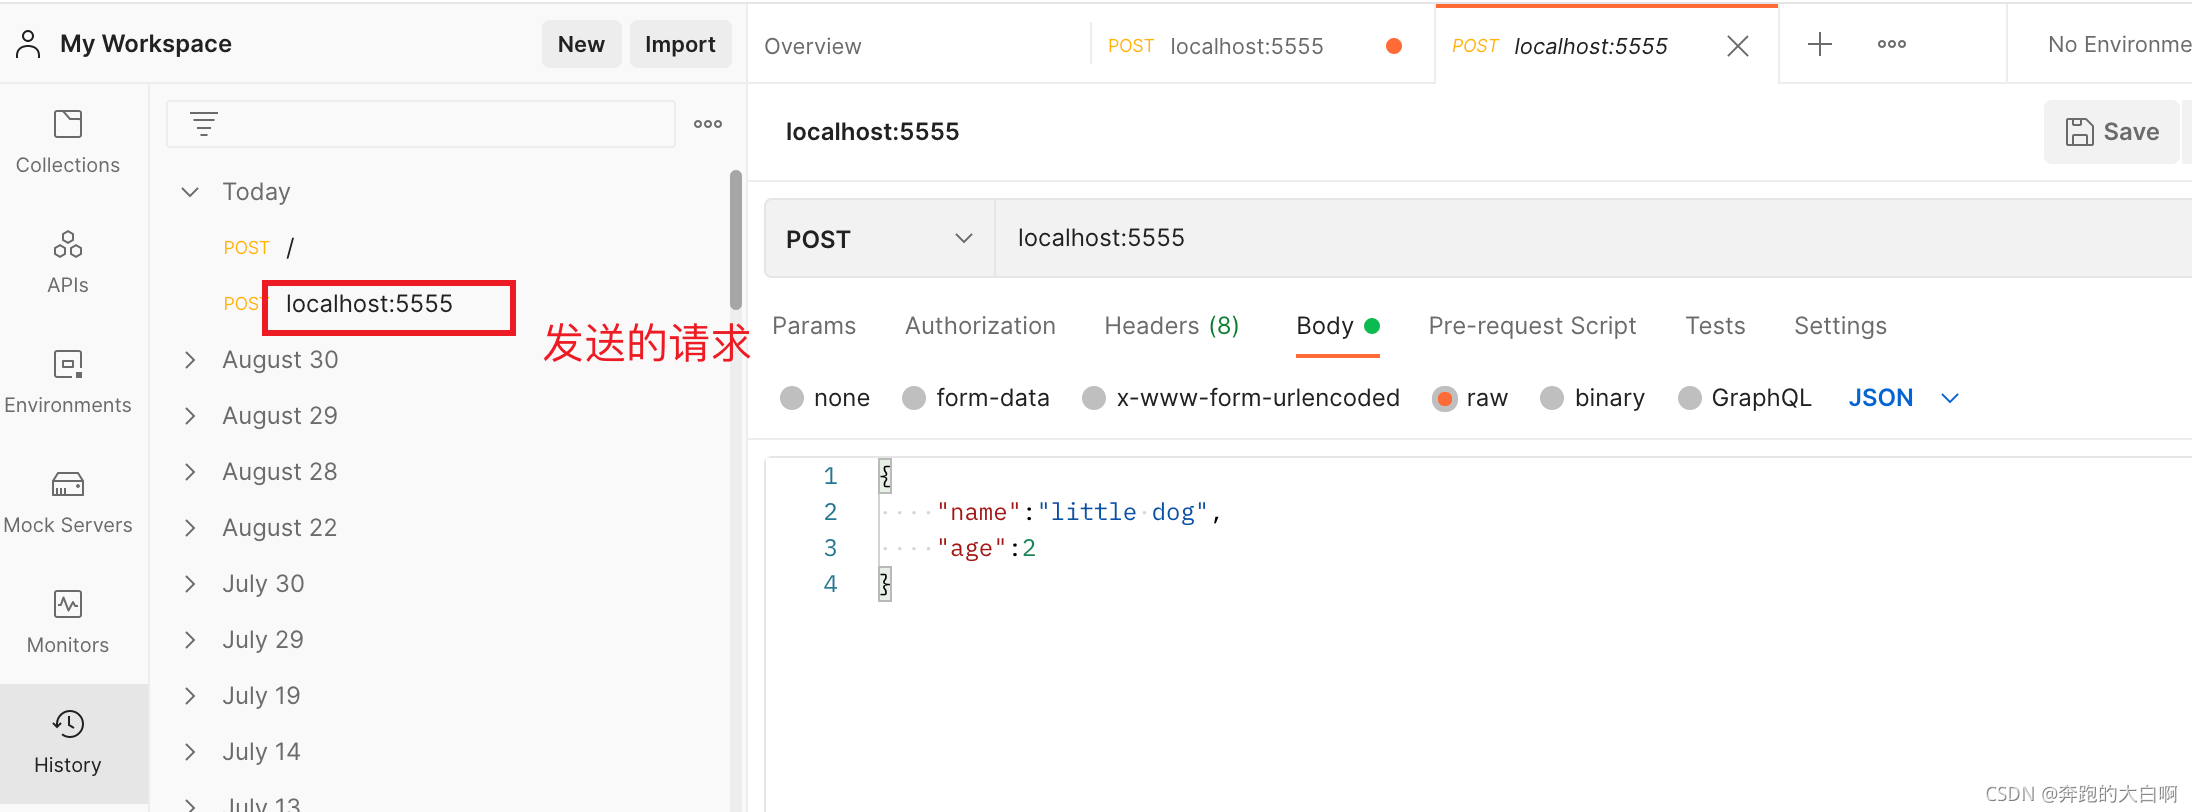
Task: Save the request with Save button
Action: (2112, 132)
